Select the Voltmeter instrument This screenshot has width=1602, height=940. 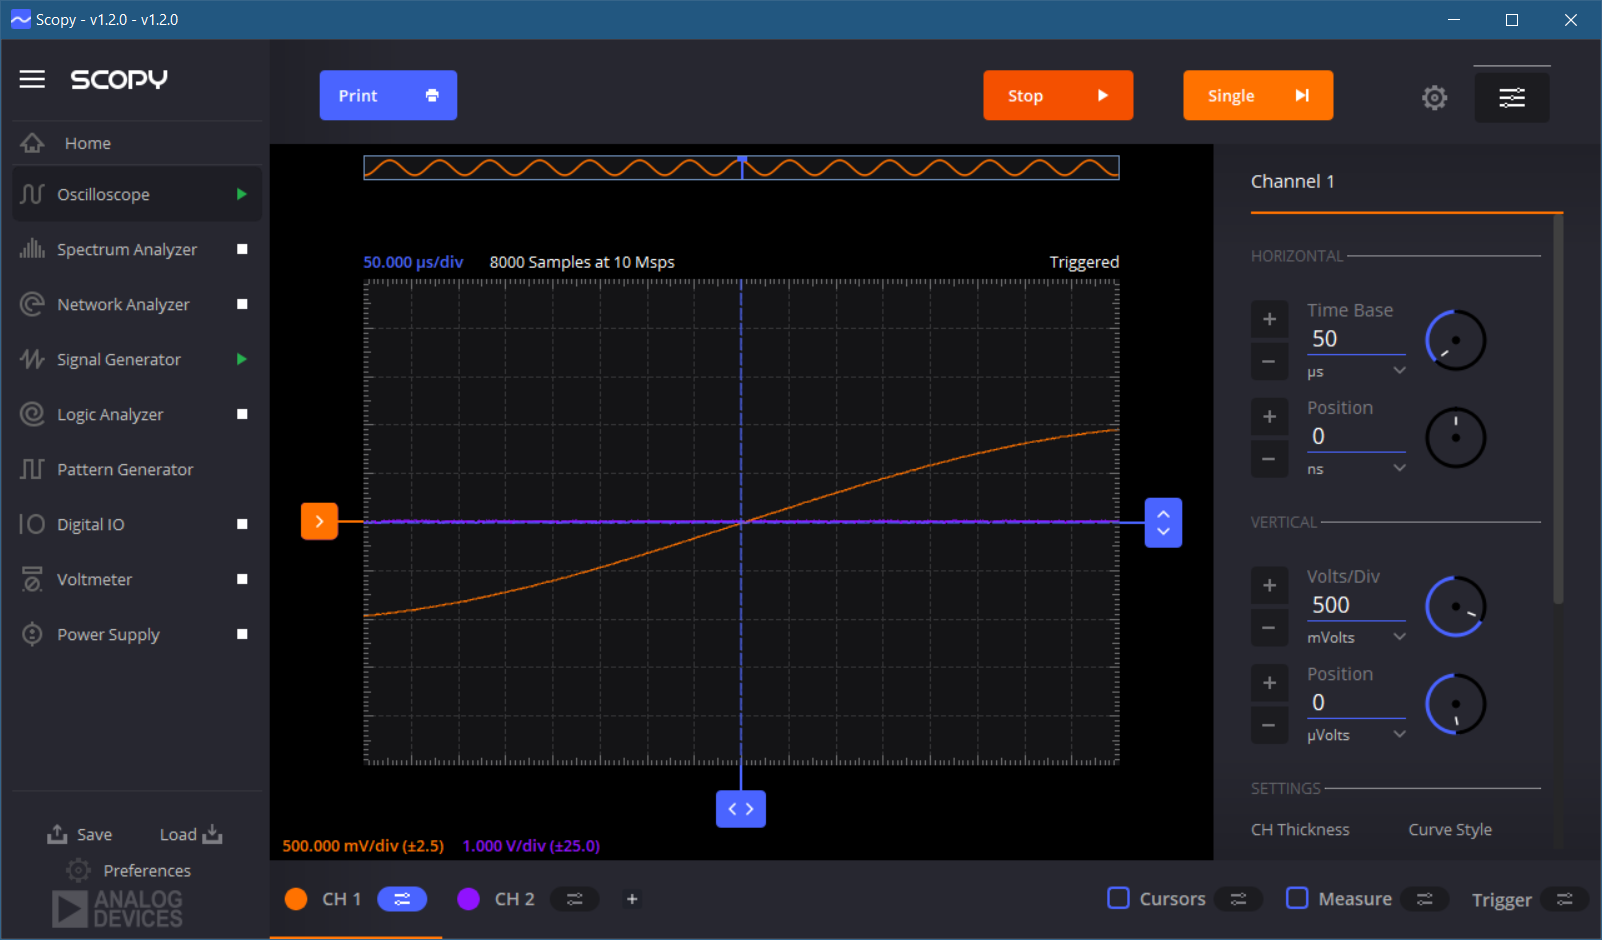94,579
